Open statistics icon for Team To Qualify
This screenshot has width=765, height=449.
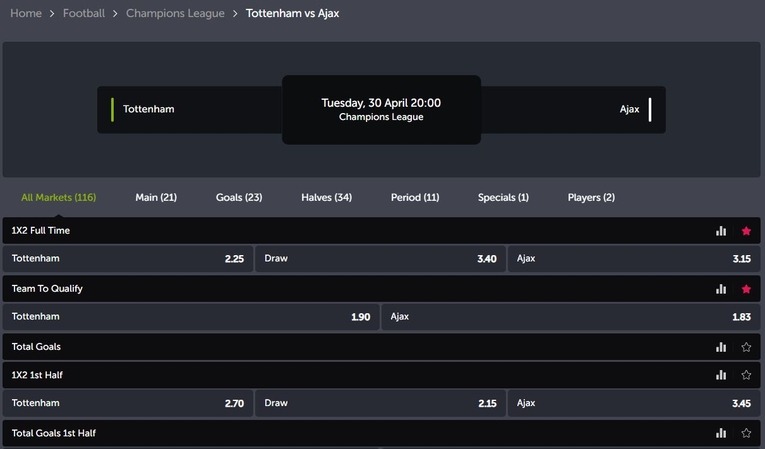pyautogui.click(x=721, y=289)
